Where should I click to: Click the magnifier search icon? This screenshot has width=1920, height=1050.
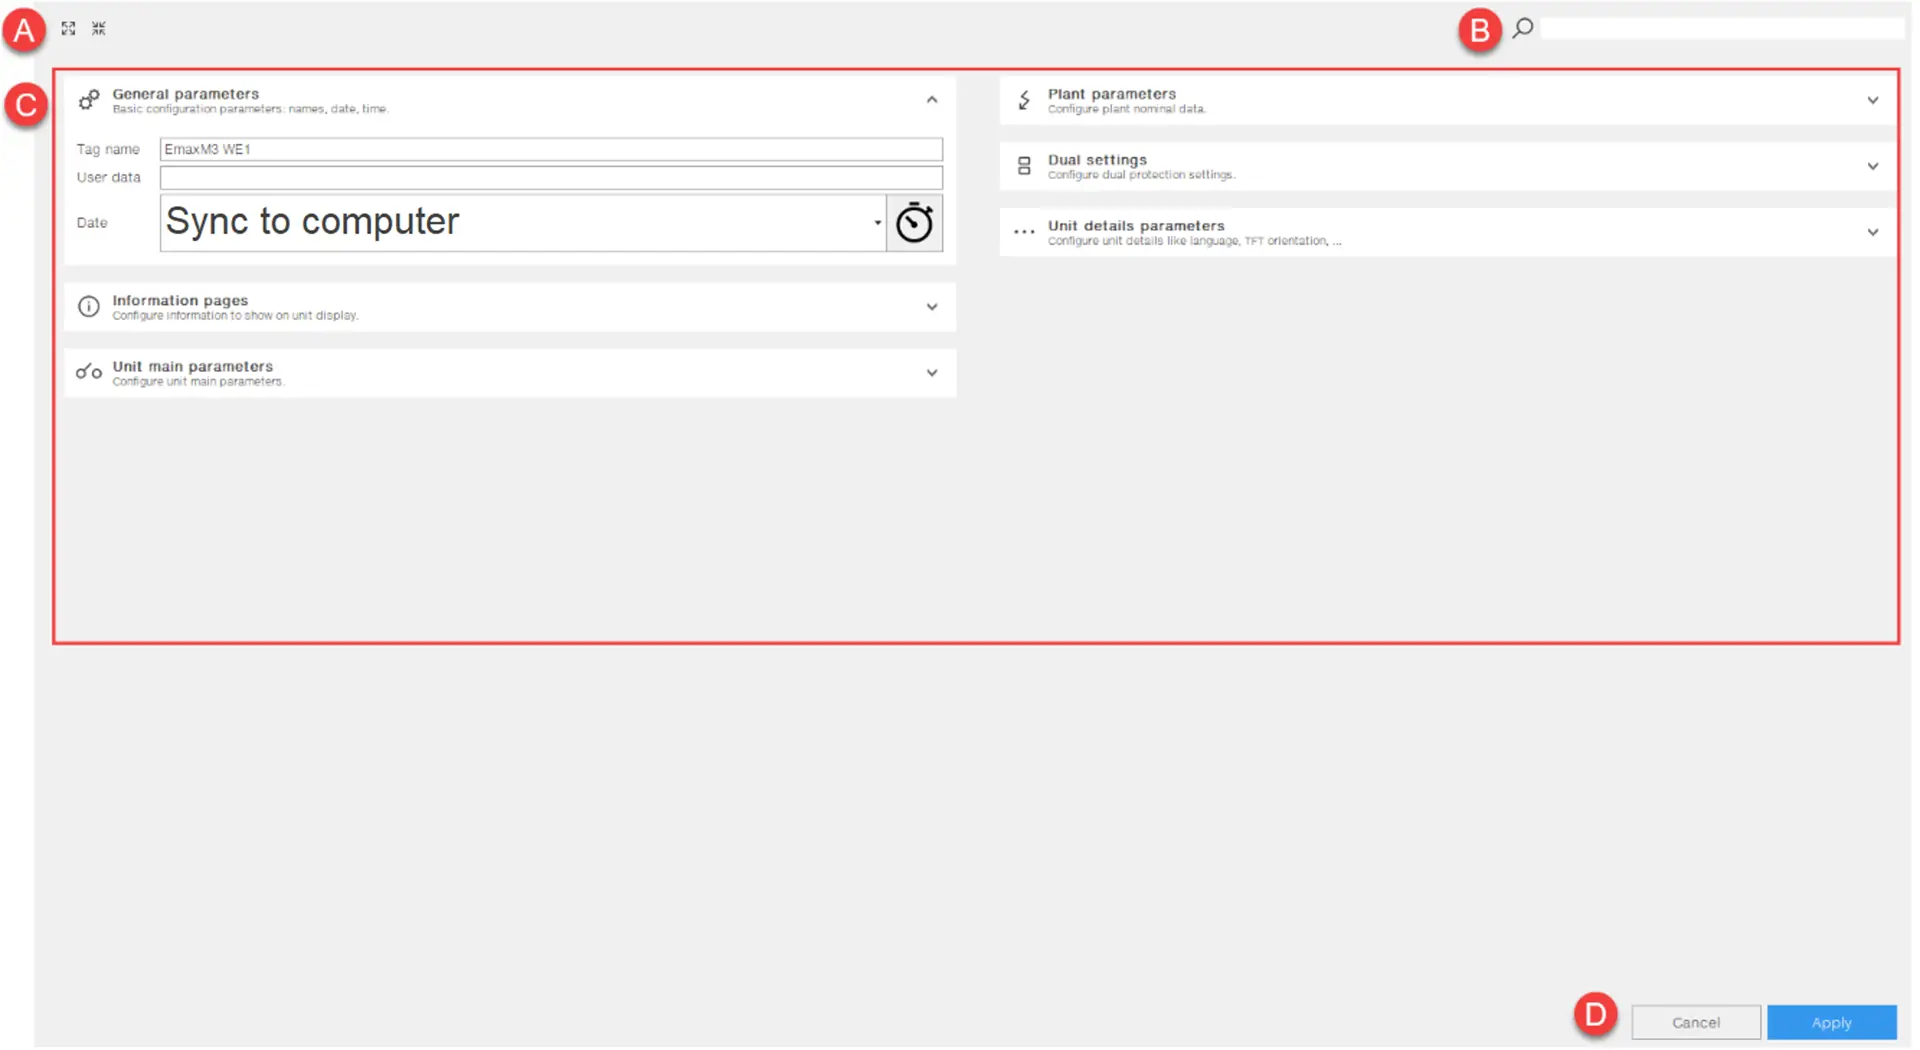click(1523, 28)
